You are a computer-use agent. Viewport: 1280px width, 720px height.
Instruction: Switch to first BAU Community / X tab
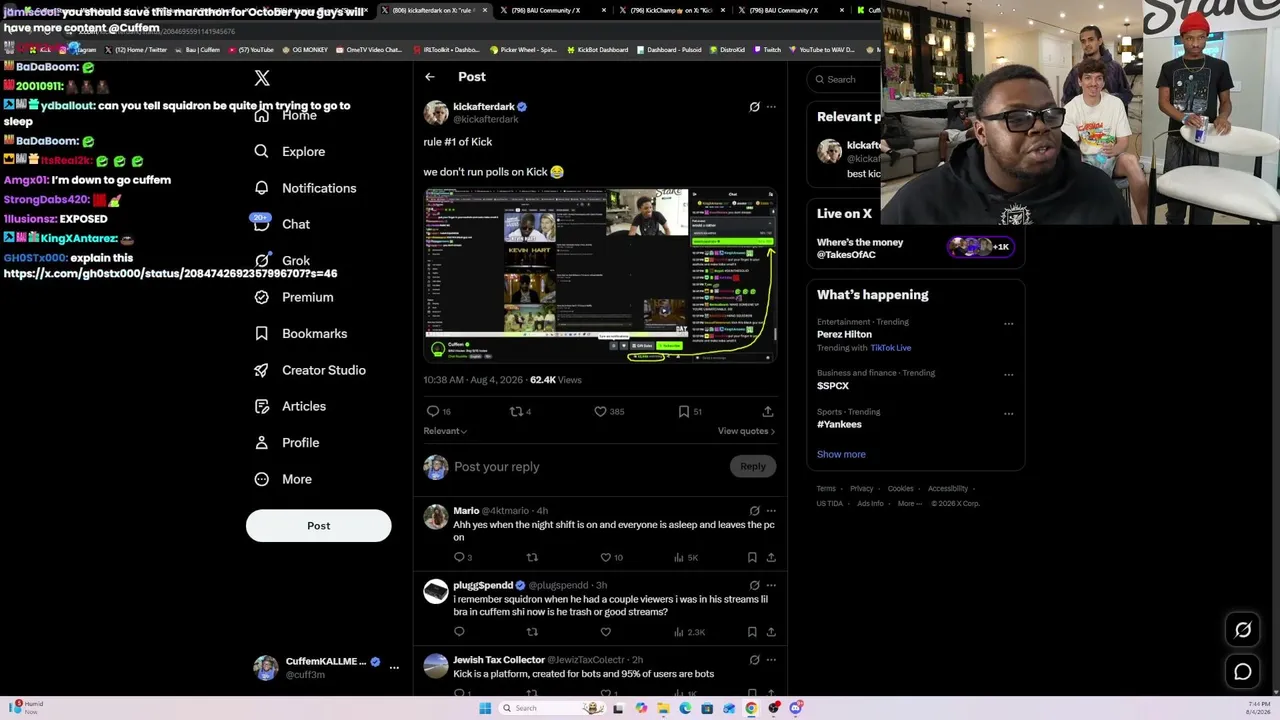552,10
